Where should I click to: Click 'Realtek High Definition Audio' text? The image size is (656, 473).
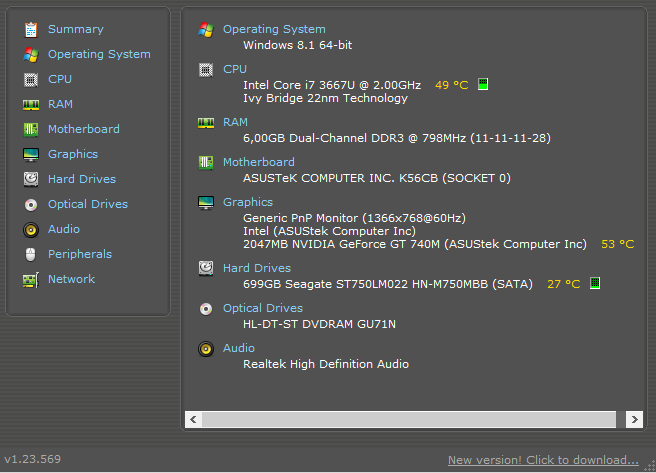click(326, 364)
